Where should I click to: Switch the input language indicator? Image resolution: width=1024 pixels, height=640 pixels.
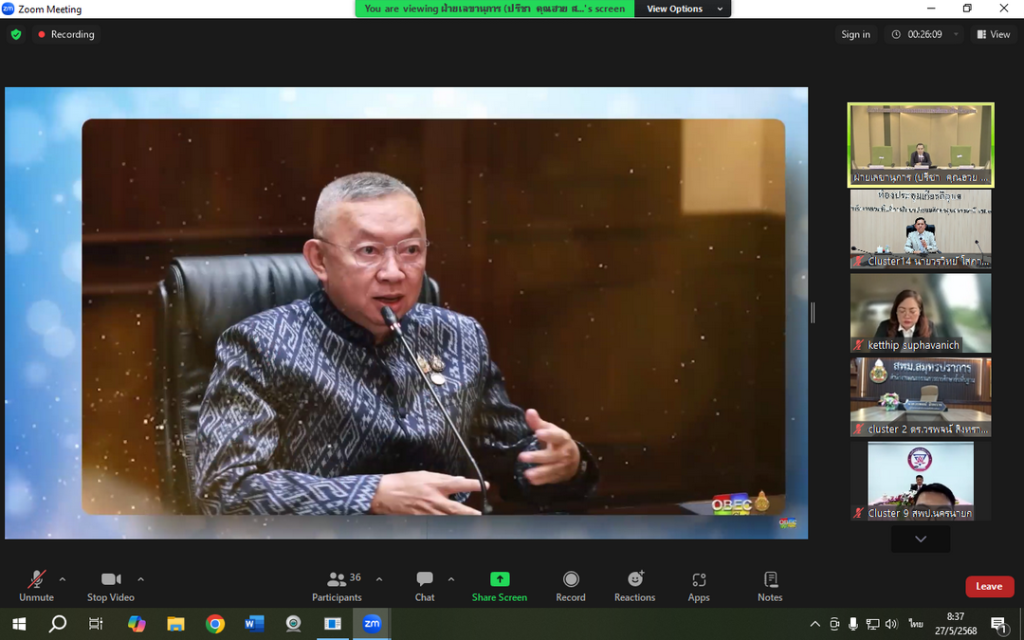pos(915,624)
